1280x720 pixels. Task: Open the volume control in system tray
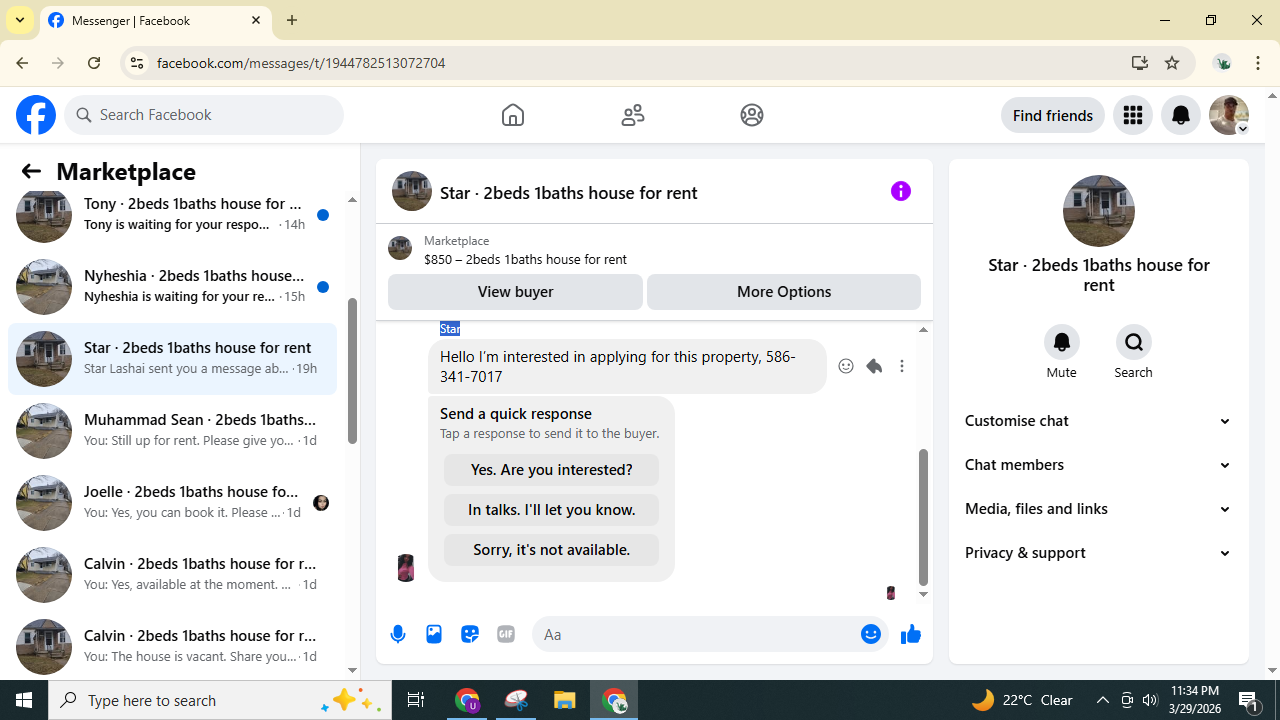coord(1150,700)
